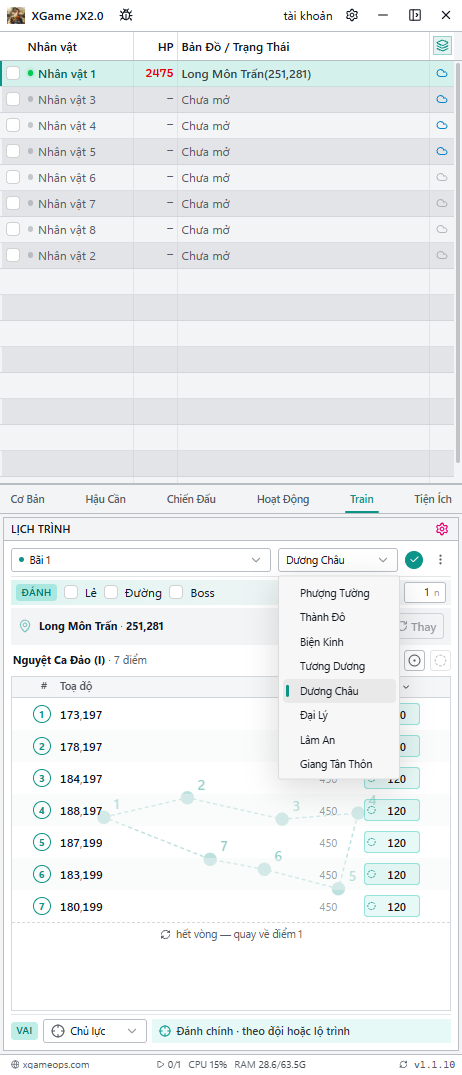The width and height of the screenshot is (462, 1075).
Task: Check the box for Nhân vật 3
Action: click(13, 99)
